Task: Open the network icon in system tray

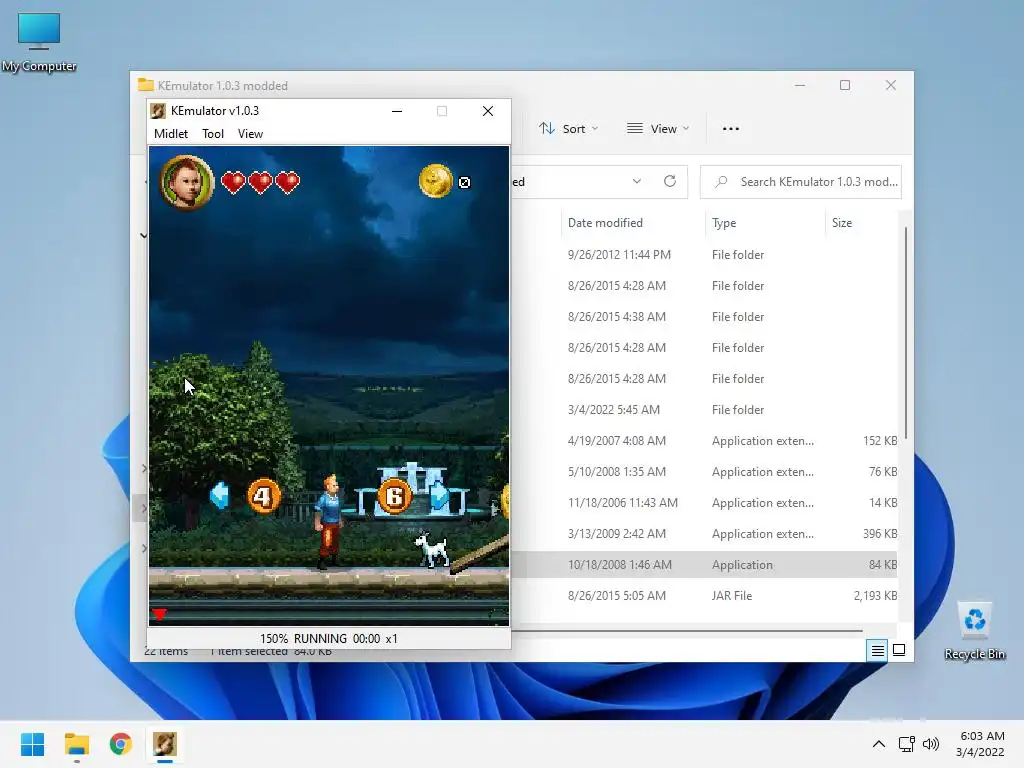Action: [x=906, y=744]
